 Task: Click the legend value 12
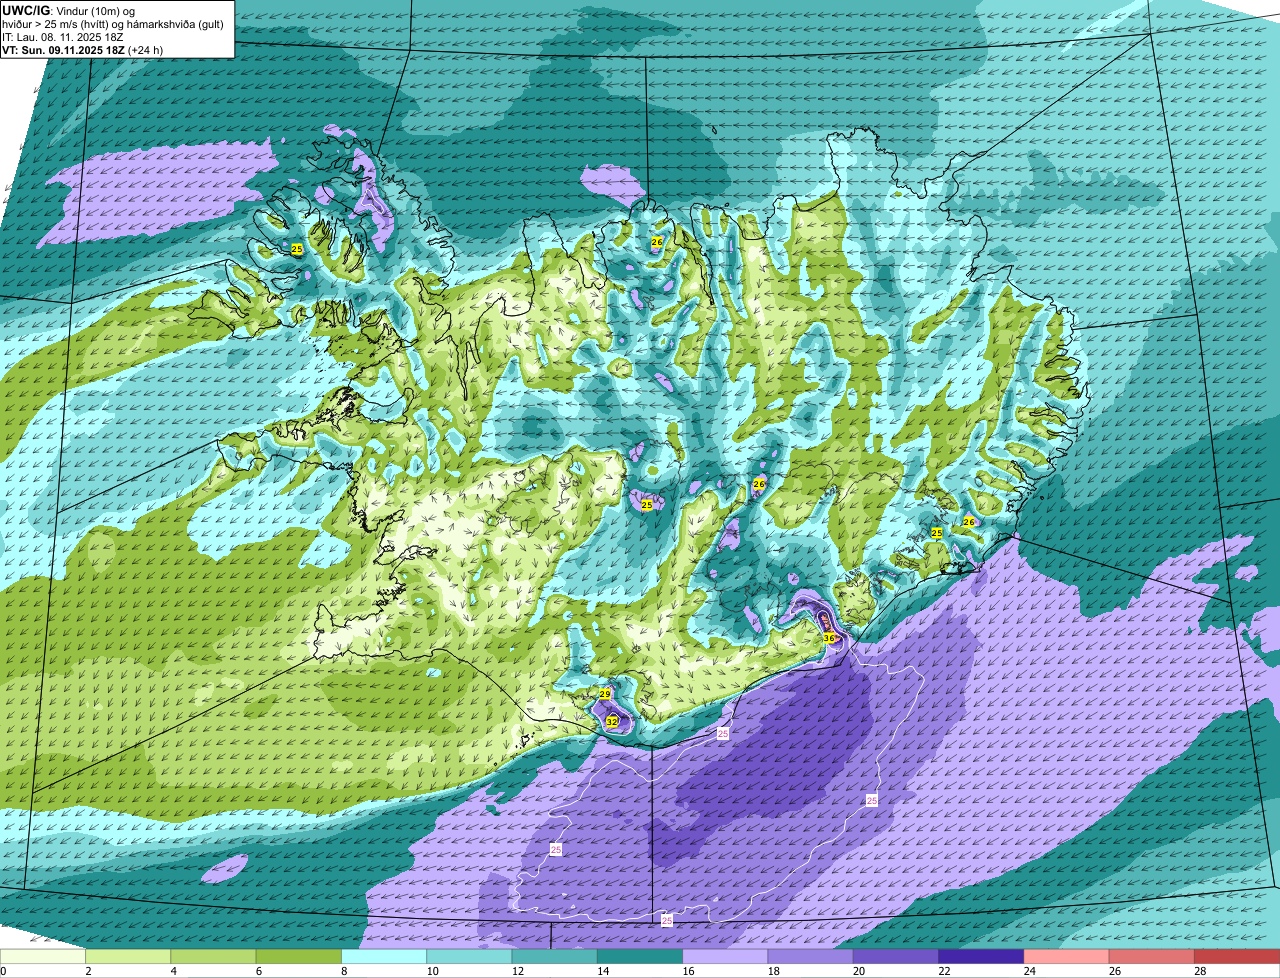[x=518, y=971]
